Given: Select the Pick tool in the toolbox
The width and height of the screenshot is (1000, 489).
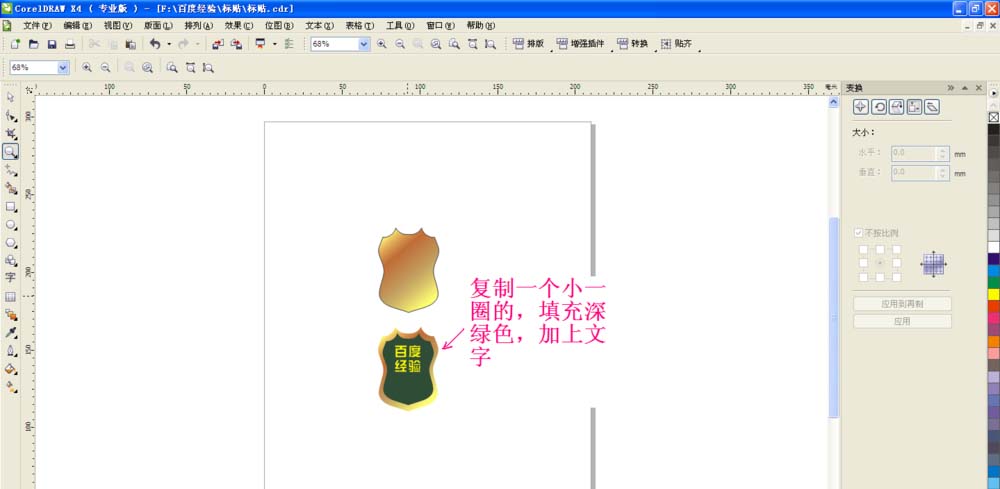Looking at the screenshot, I should 10,97.
